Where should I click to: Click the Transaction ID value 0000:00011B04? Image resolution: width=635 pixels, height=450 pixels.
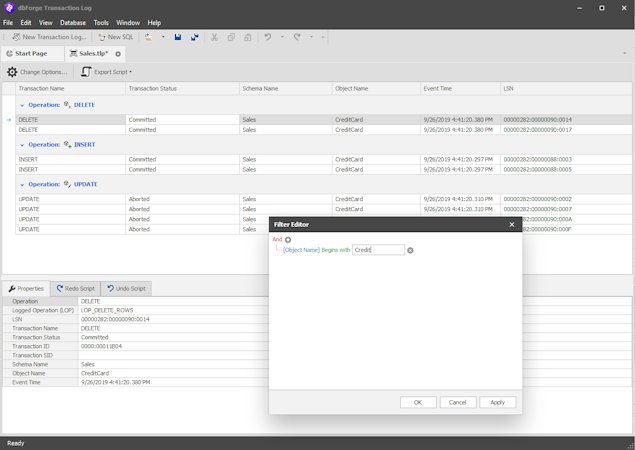(101, 346)
